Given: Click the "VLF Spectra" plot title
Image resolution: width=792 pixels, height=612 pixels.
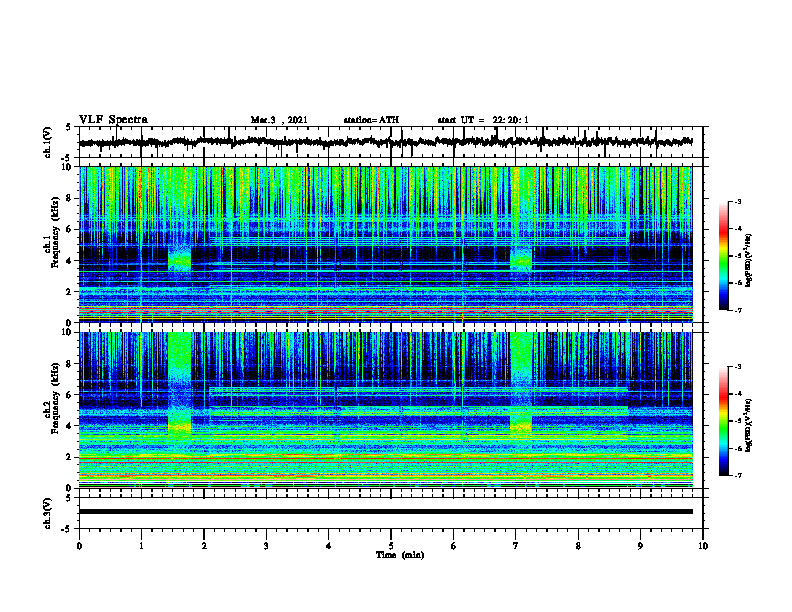Looking at the screenshot, I should coord(113,120).
